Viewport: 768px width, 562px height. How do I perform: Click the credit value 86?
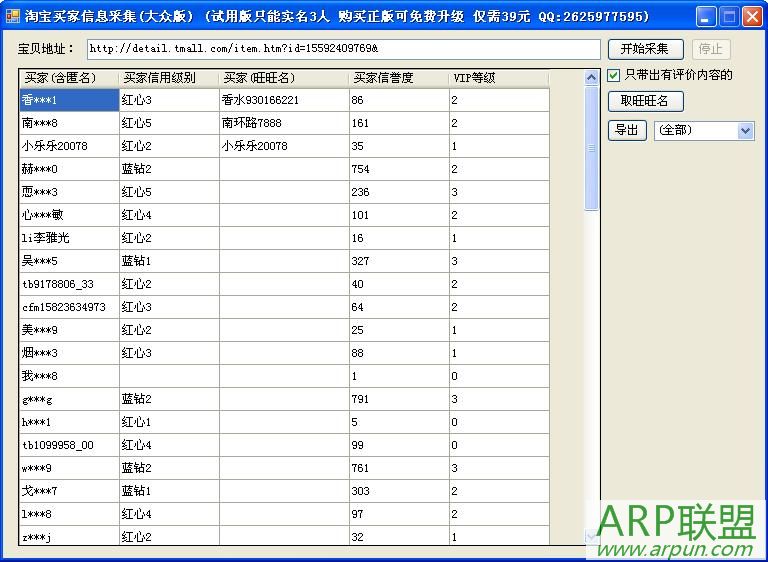pos(399,100)
